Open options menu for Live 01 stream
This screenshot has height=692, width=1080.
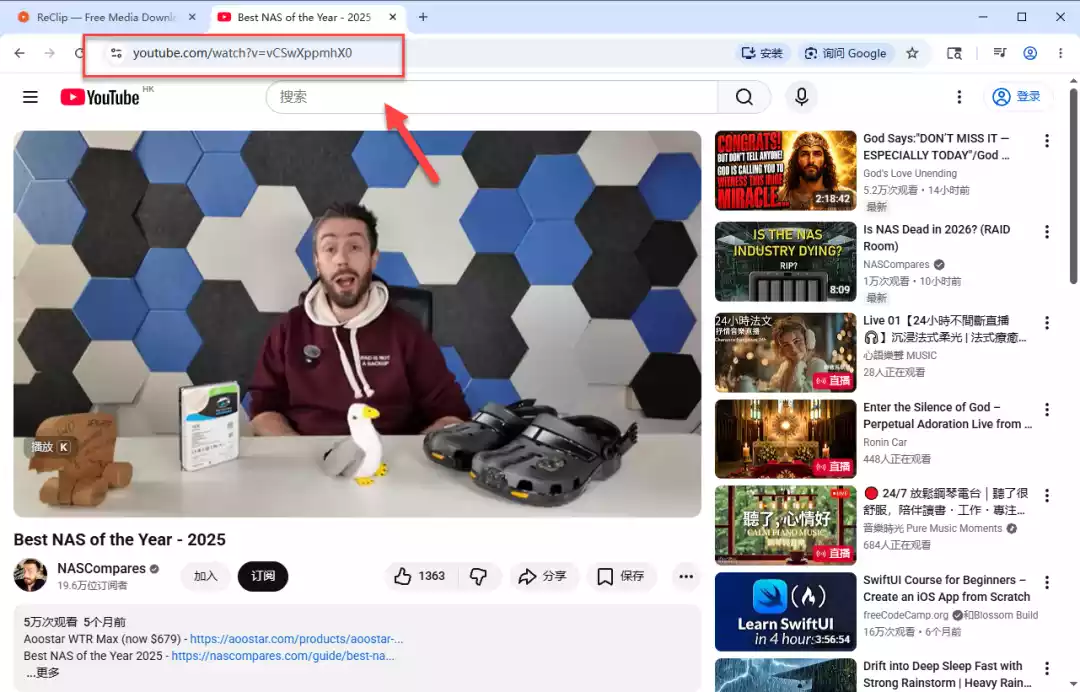[x=1047, y=323]
